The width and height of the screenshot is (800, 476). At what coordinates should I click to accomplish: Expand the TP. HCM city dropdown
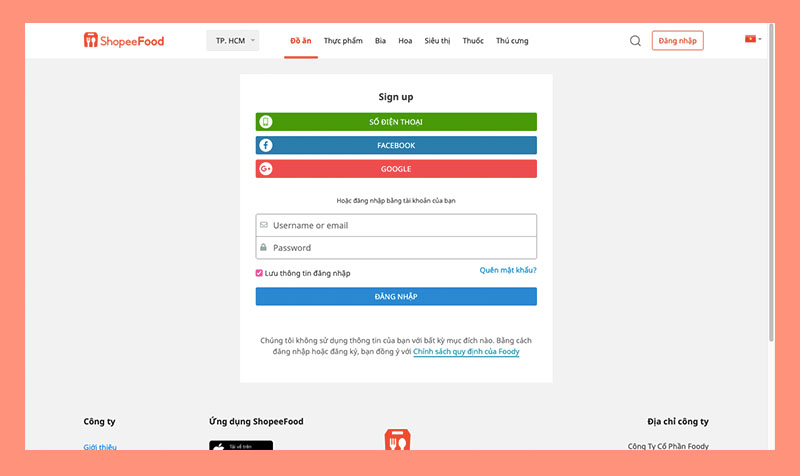click(233, 40)
